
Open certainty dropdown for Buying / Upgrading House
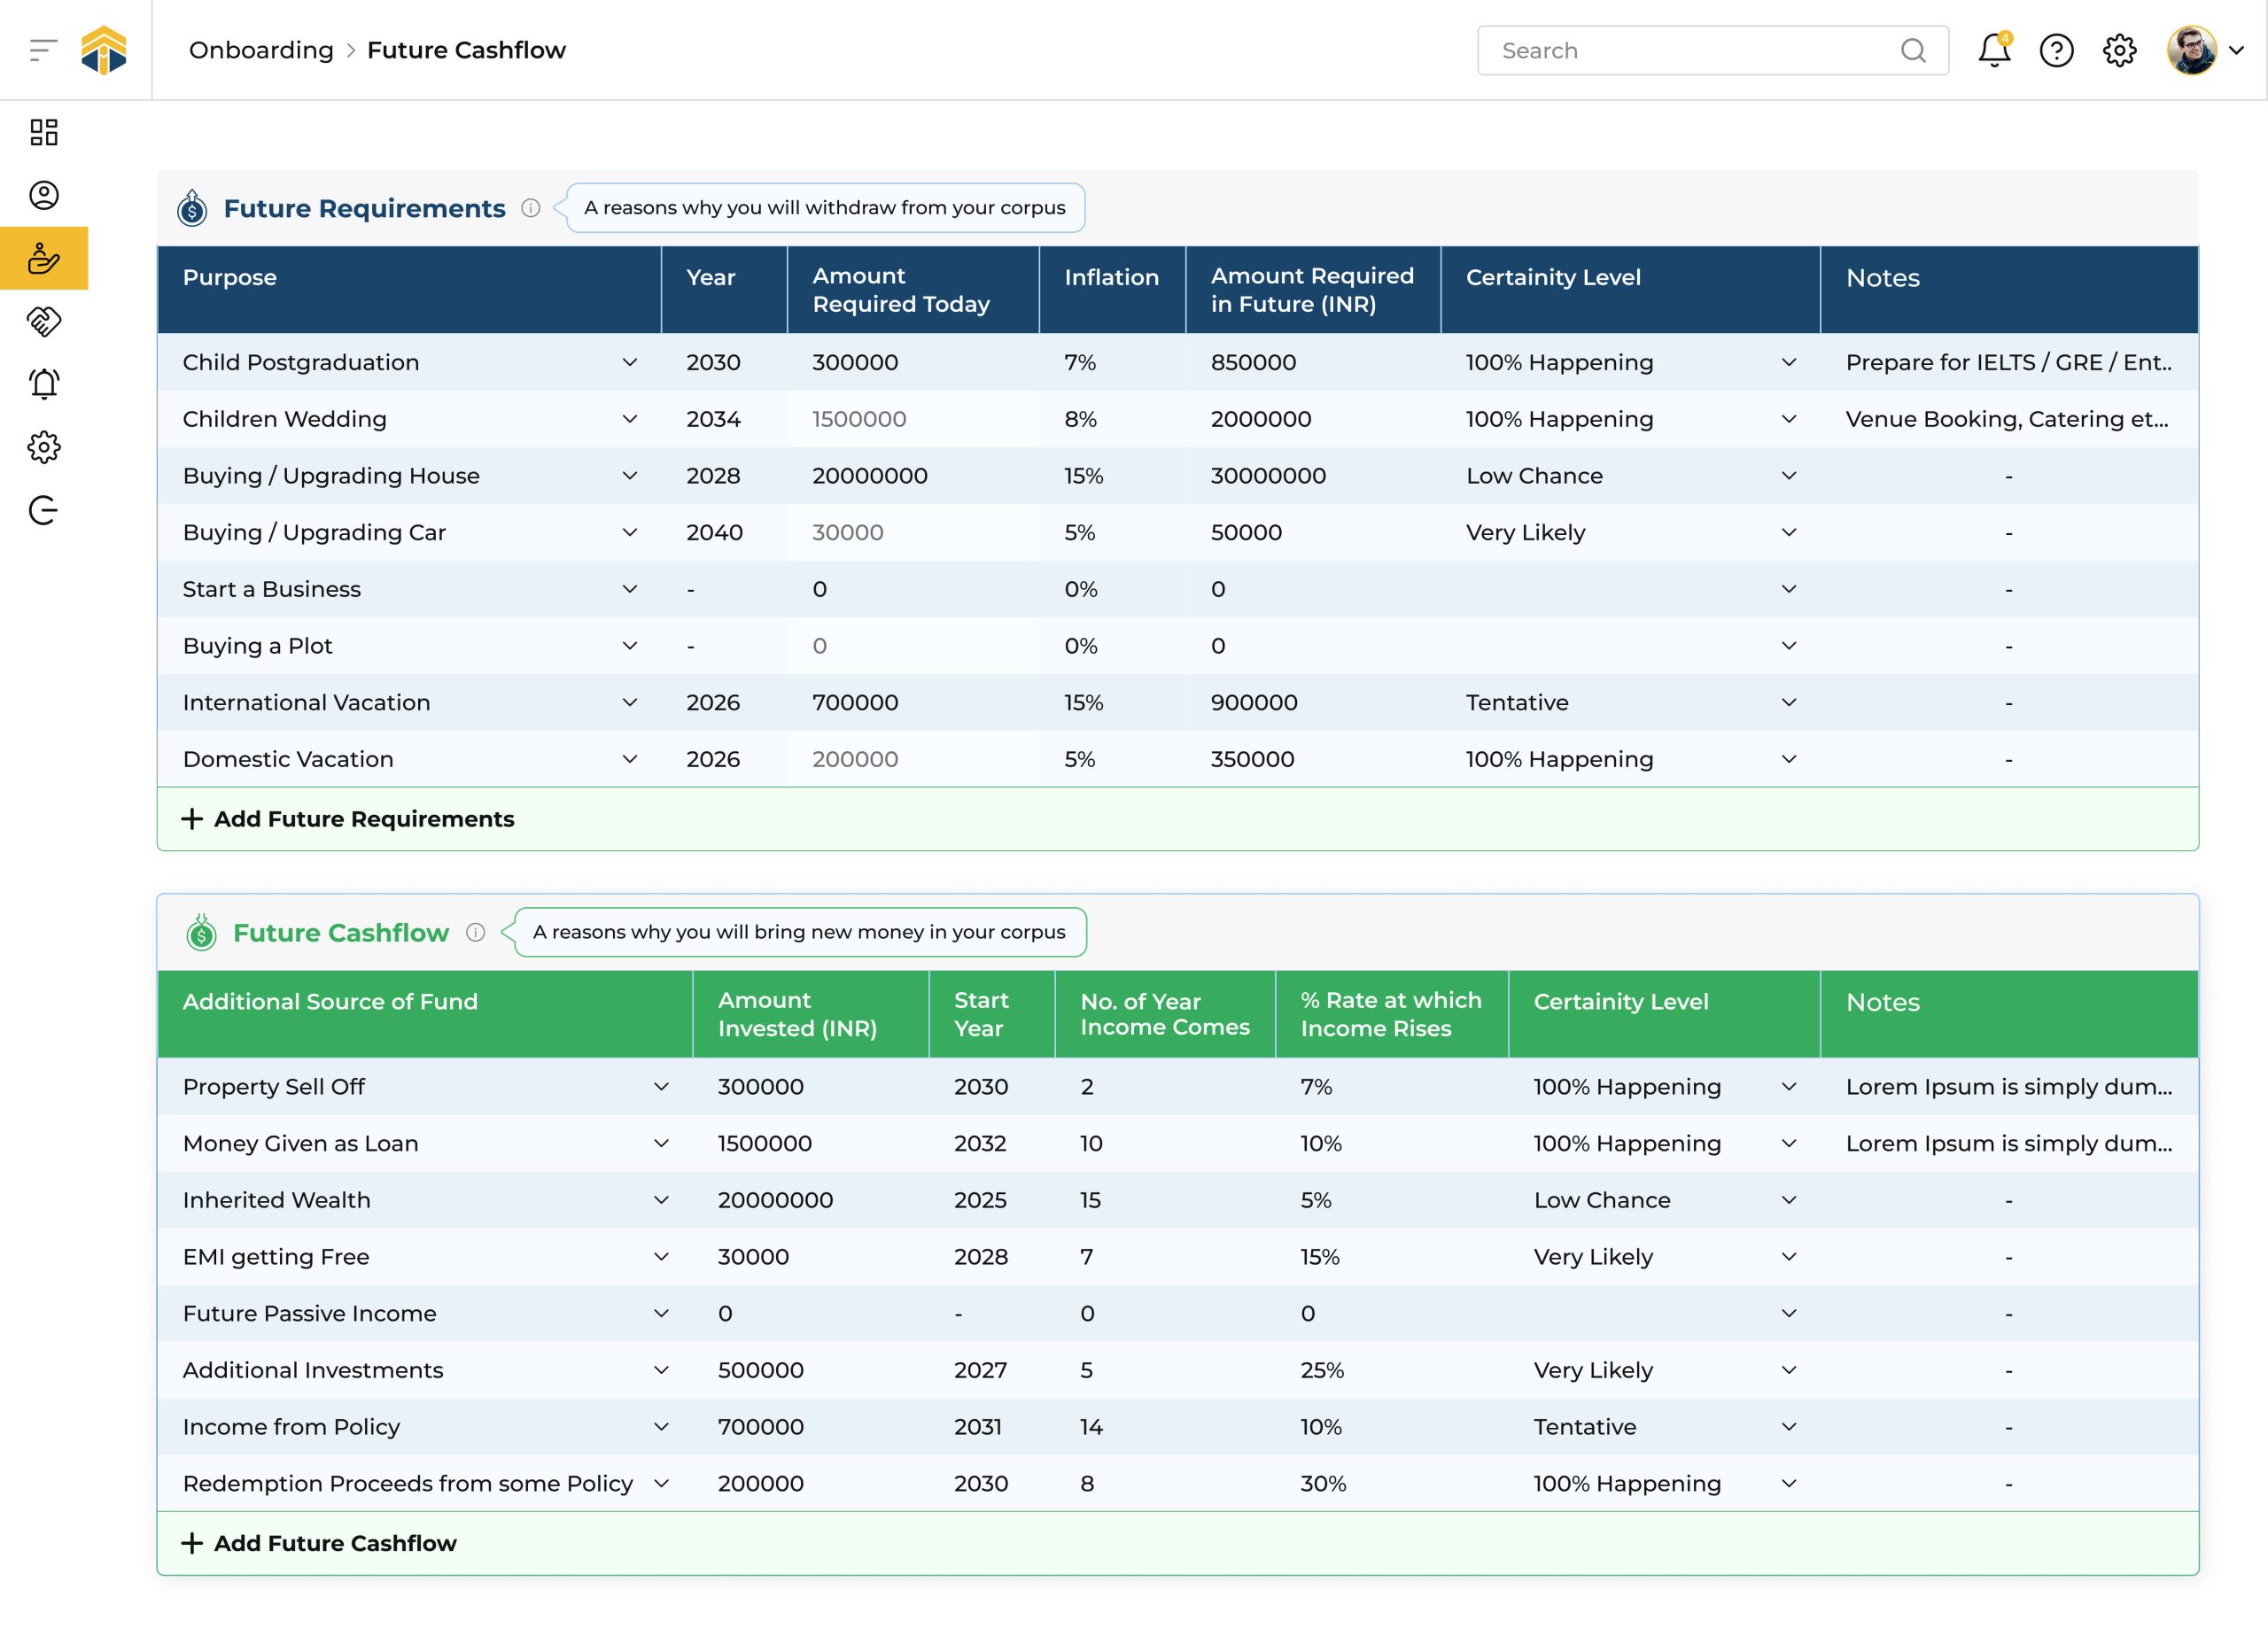(1788, 476)
